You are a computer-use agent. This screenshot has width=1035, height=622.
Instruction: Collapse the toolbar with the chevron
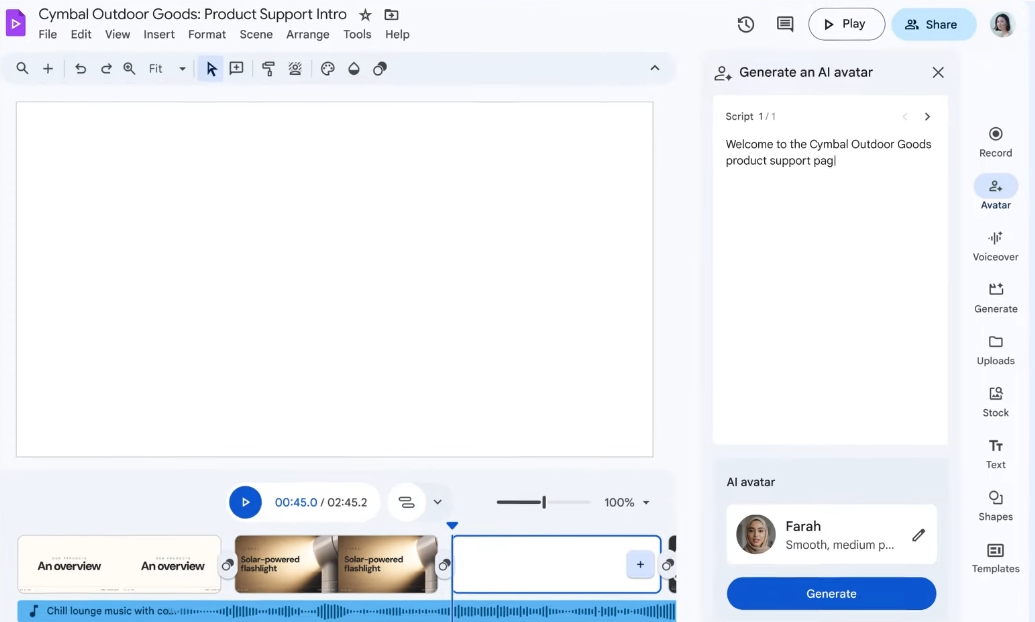click(x=655, y=68)
